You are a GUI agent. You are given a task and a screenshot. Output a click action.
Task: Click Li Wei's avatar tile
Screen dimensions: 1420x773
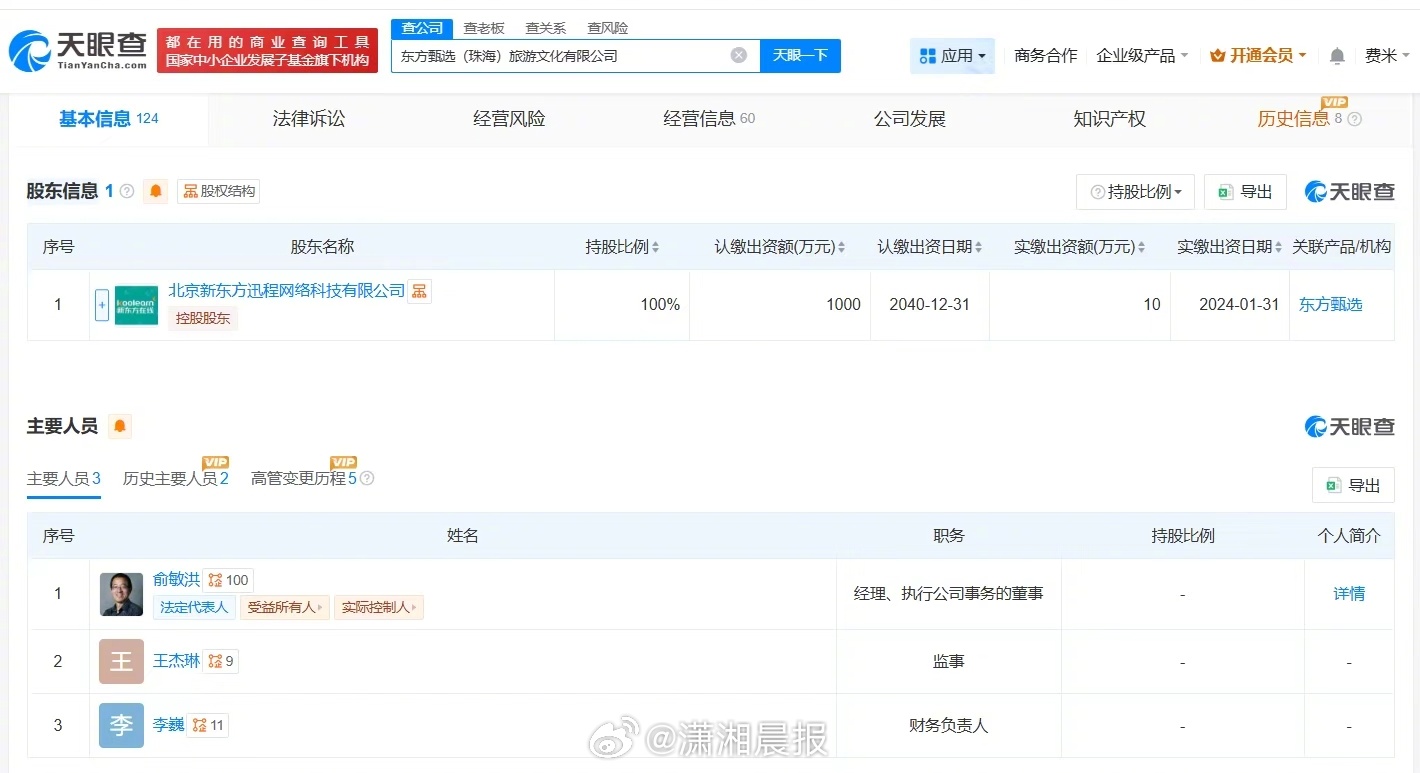122,725
